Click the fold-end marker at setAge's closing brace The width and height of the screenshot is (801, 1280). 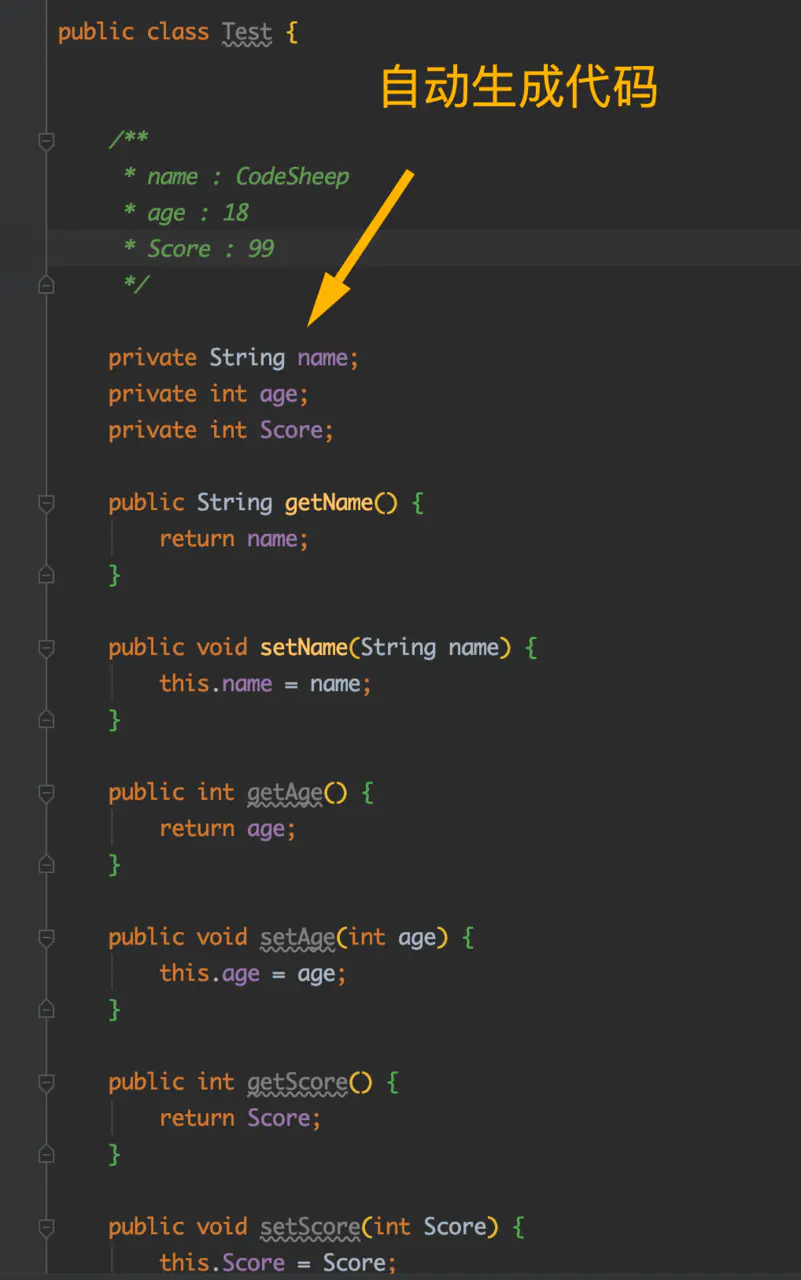point(46,1010)
